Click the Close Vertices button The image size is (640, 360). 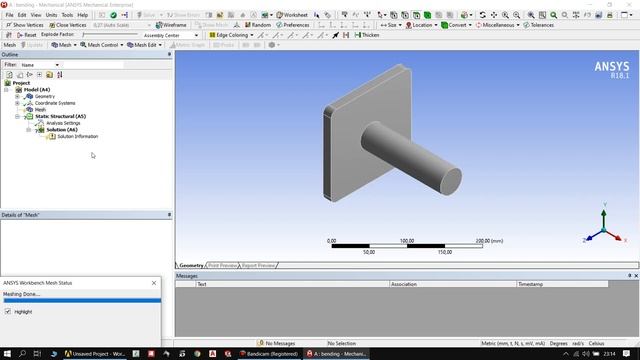click(67, 25)
